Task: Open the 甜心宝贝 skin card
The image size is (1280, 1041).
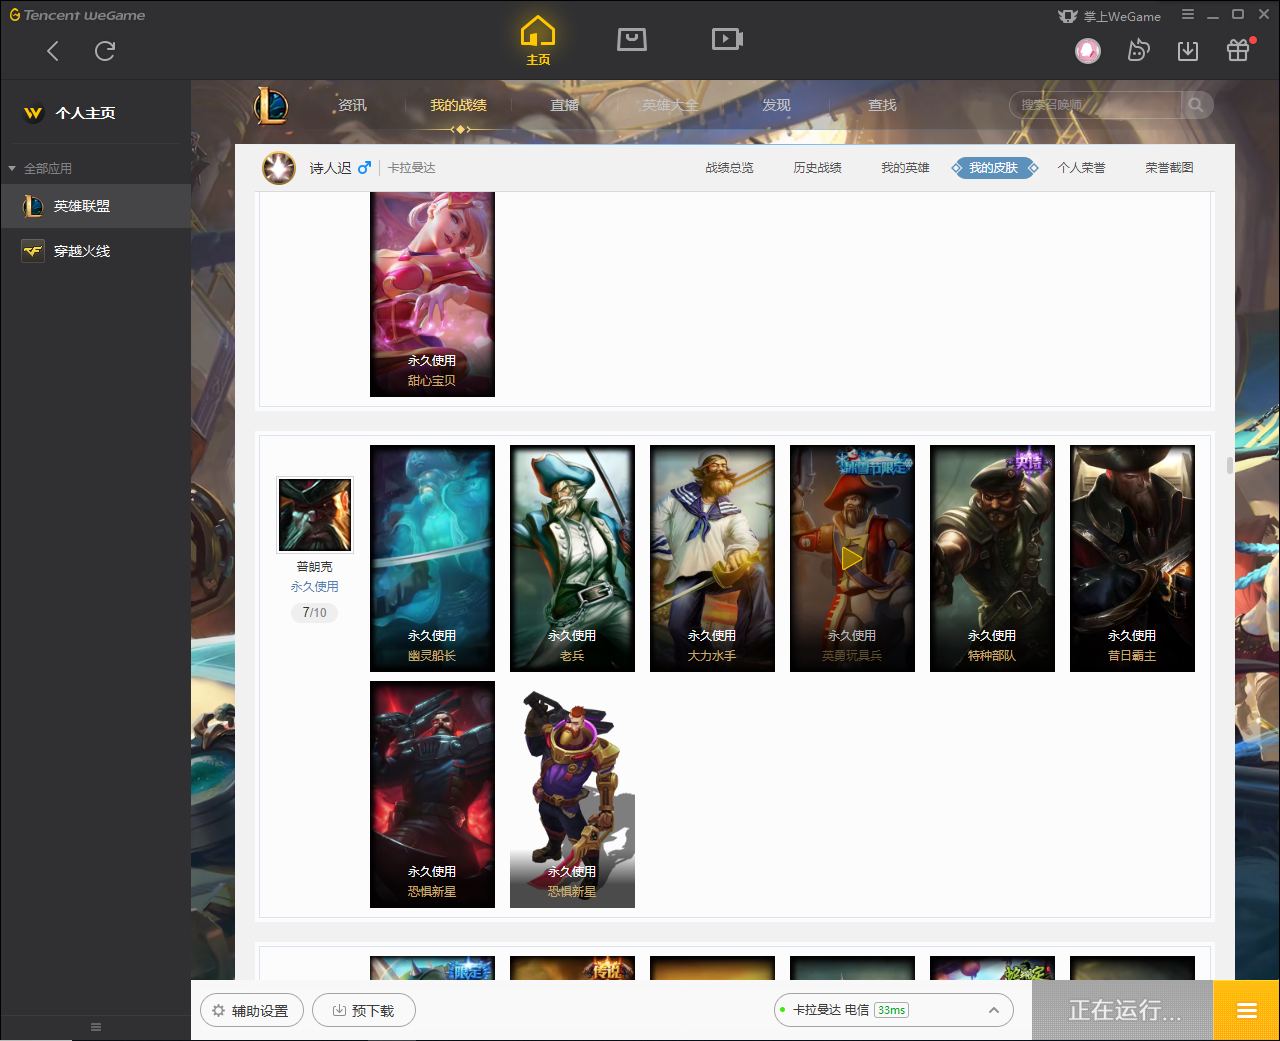Action: pyautogui.click(x=432, y=294)
